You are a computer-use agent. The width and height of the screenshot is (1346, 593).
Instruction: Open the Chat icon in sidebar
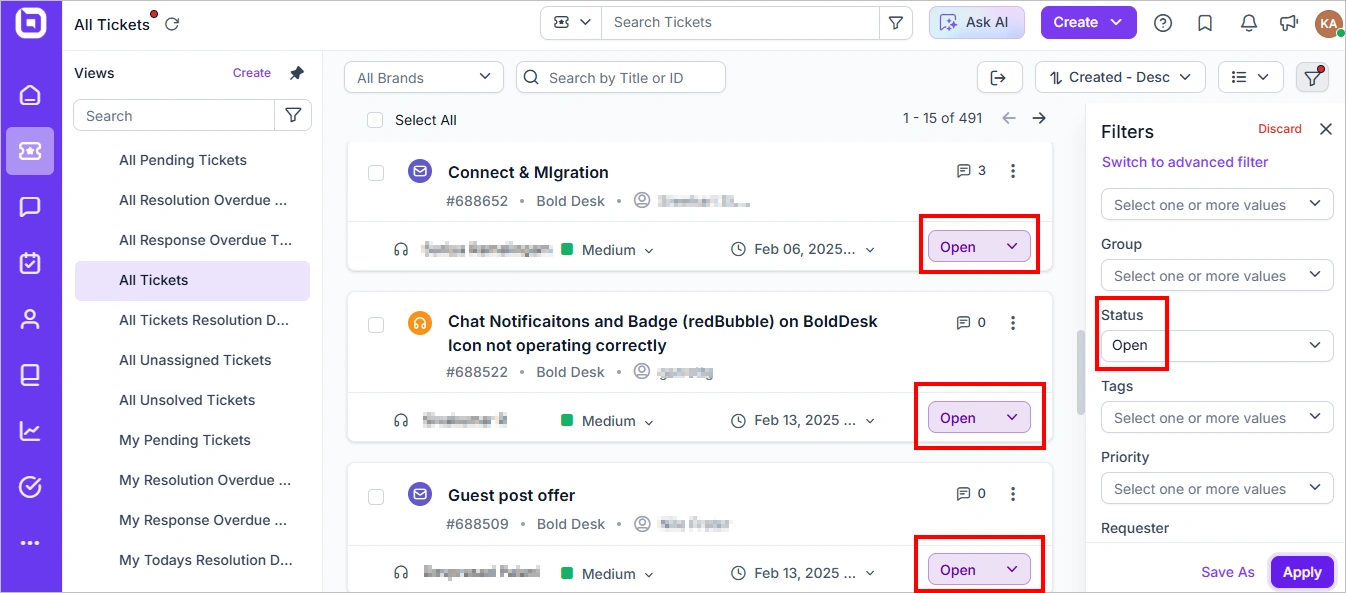tap(30, 207)
